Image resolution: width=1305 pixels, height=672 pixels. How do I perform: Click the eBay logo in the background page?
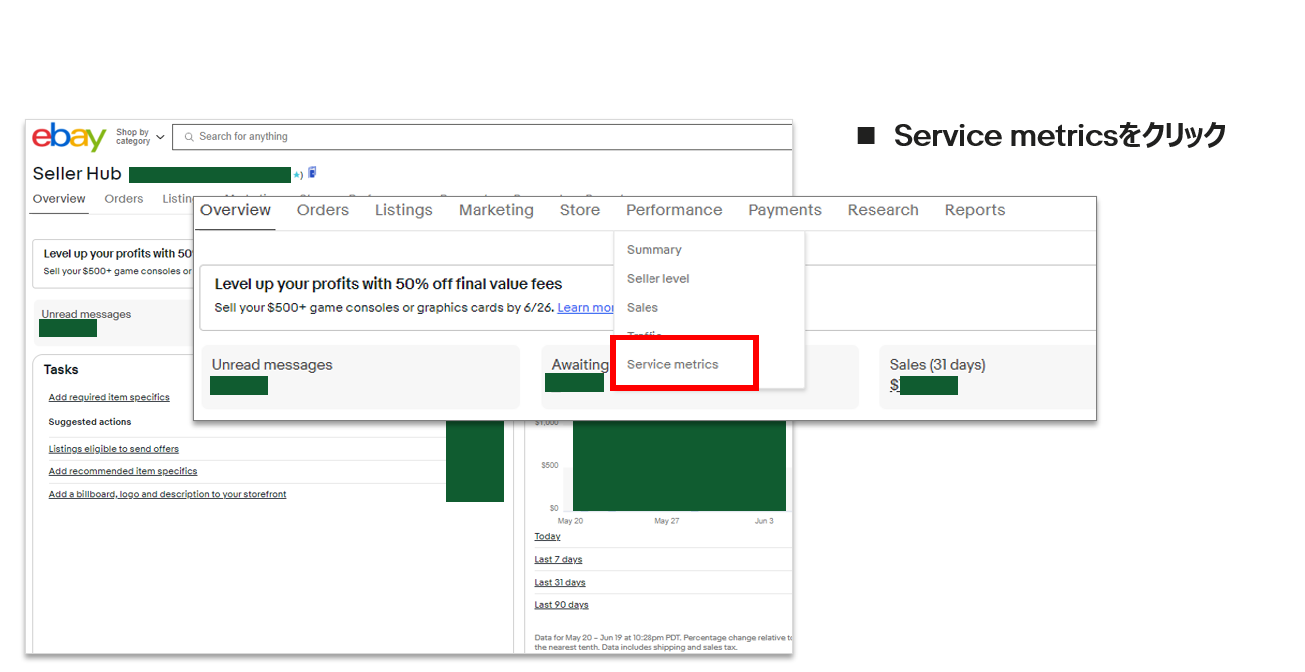[69, 137]
